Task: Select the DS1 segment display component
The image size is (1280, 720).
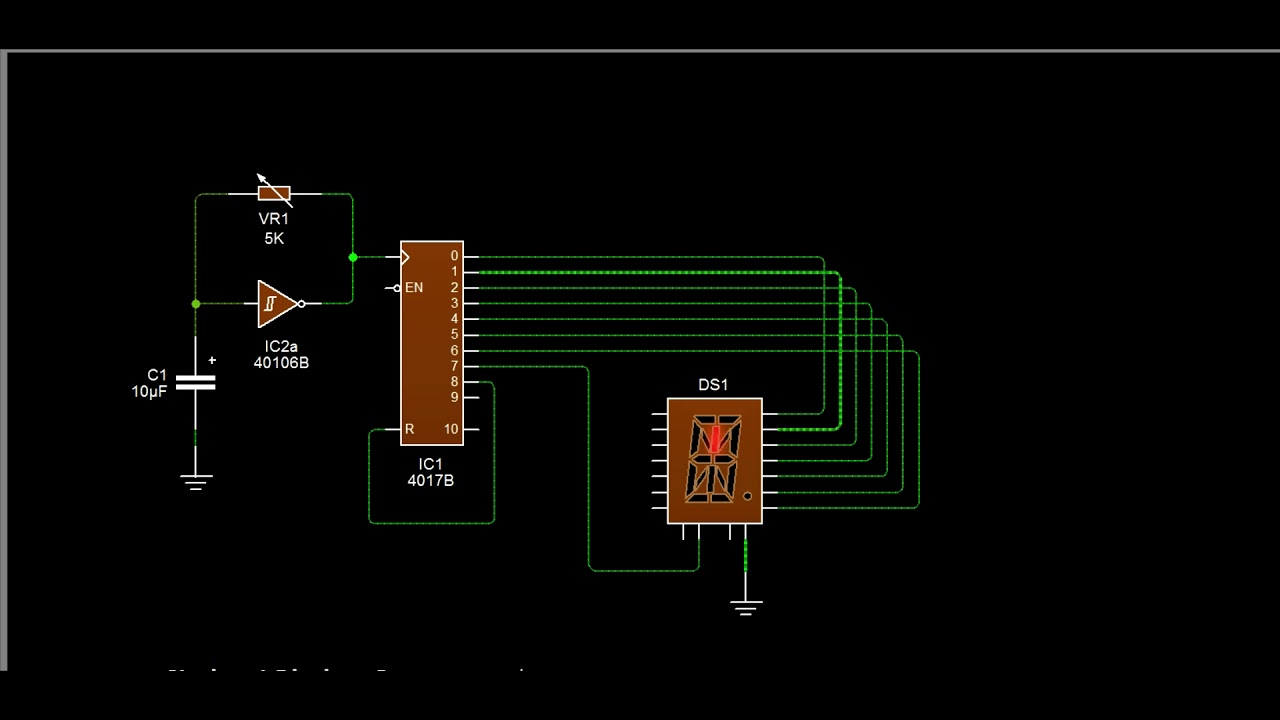Action: (714, 461)
